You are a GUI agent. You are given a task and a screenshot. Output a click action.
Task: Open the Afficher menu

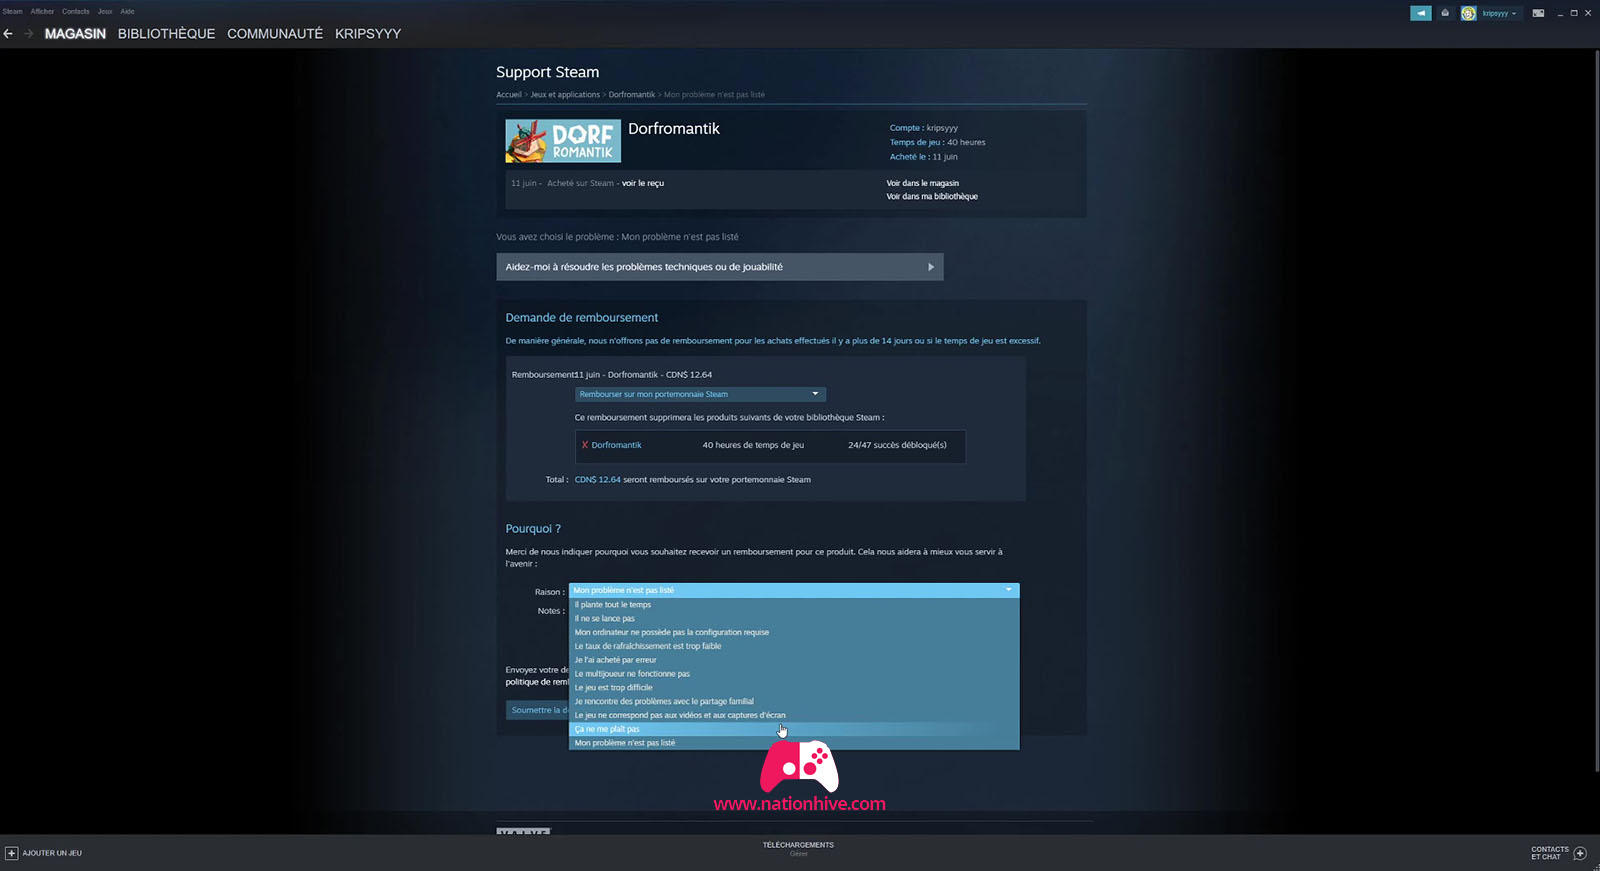tap(42, 12)
